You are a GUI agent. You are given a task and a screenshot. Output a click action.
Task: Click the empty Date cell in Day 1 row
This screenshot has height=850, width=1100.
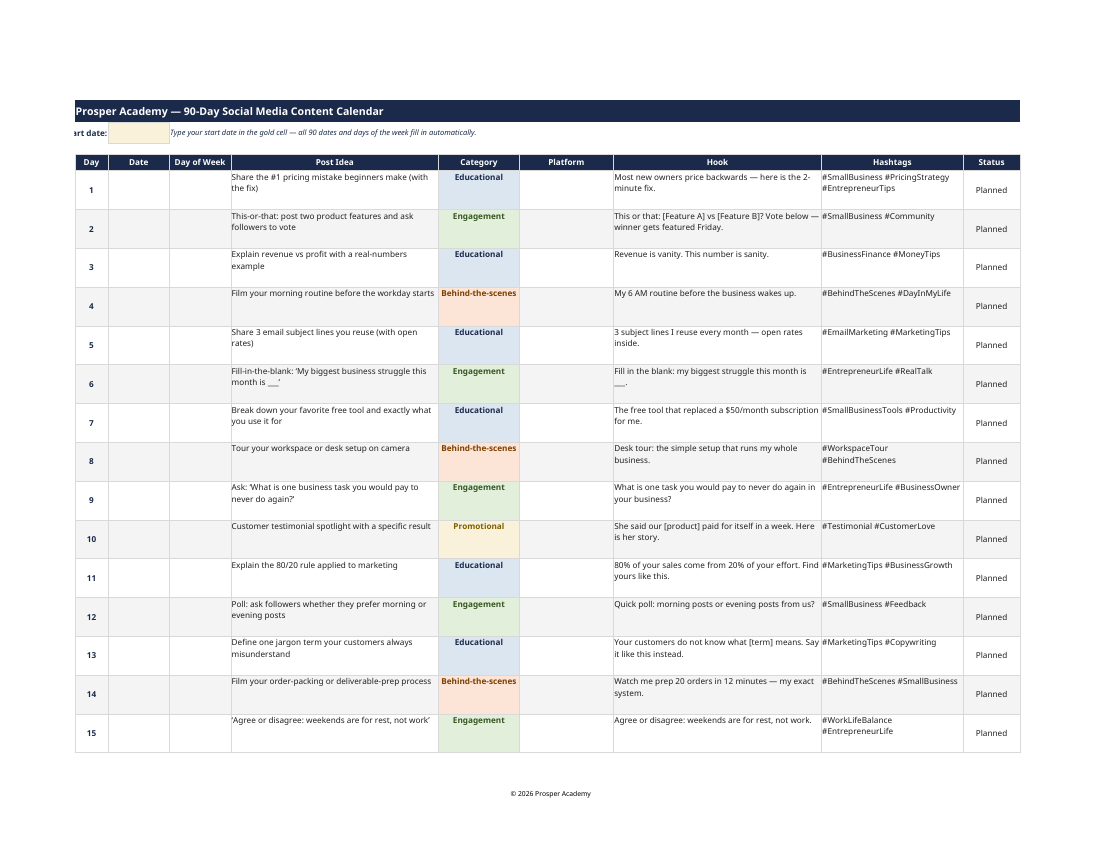139,190
